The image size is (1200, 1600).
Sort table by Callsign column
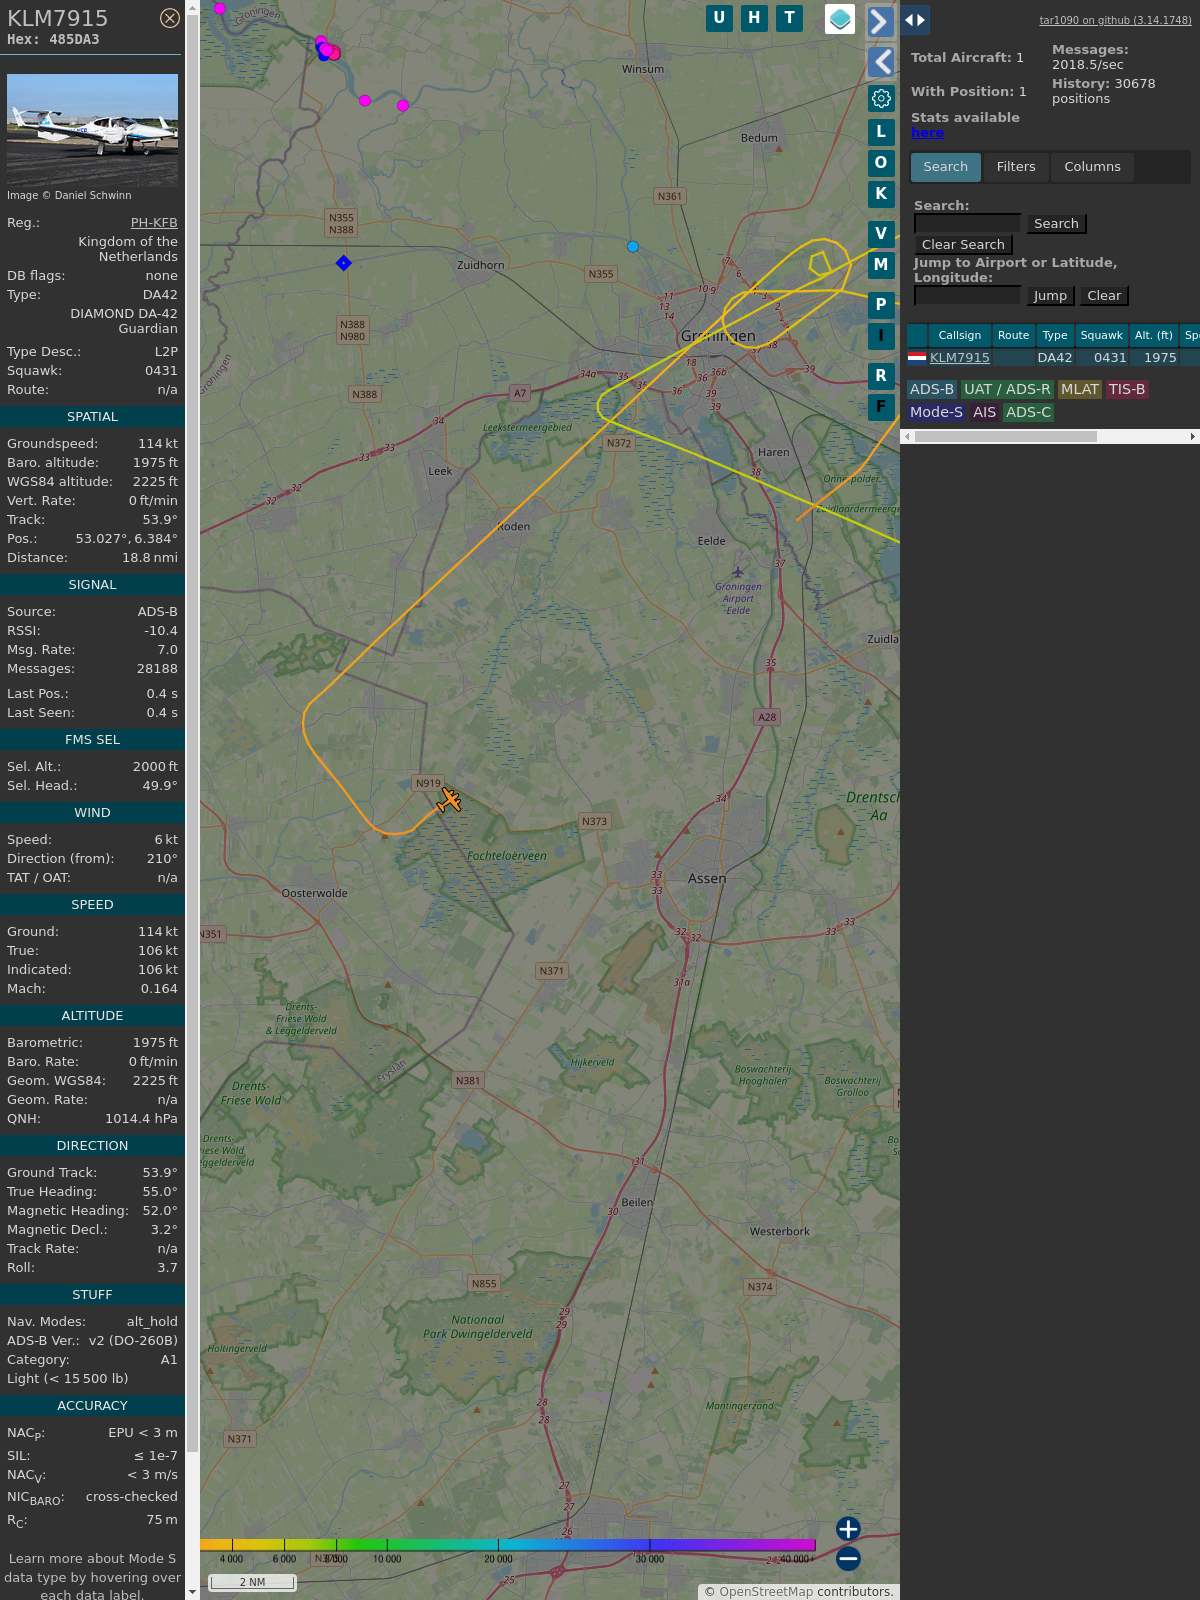click(959, 335)
